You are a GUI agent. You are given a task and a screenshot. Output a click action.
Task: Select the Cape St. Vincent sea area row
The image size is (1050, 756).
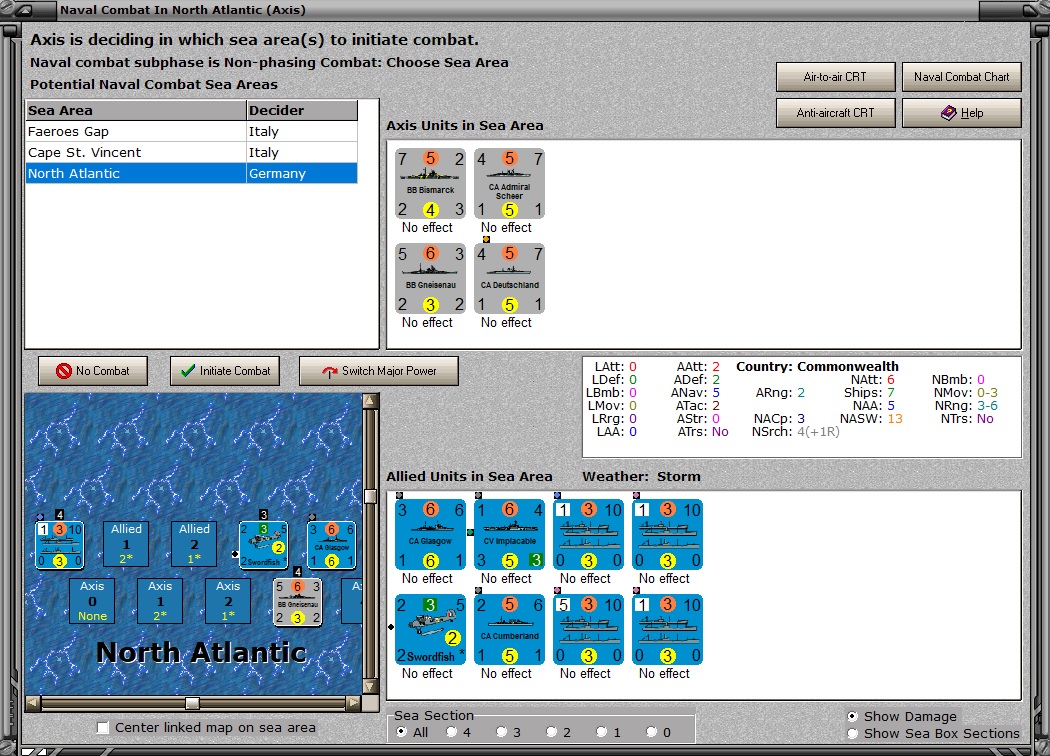[x=192, y=152]
